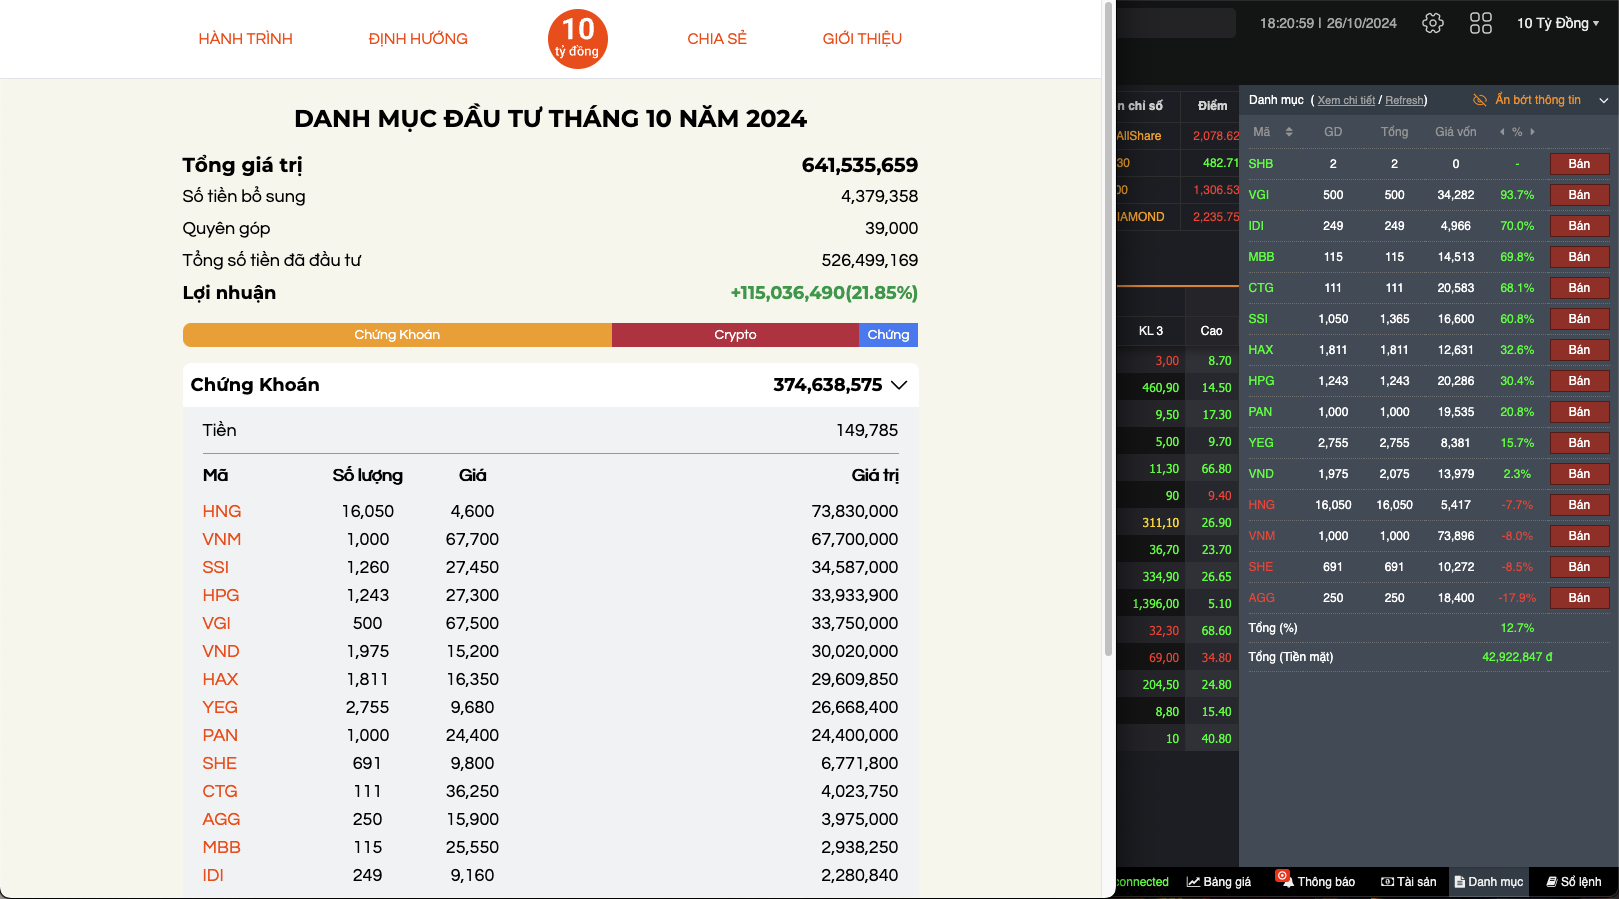Open PAN stock link in portfolio table
This screenshot has width=1619, height=899.
pos(220,735)
